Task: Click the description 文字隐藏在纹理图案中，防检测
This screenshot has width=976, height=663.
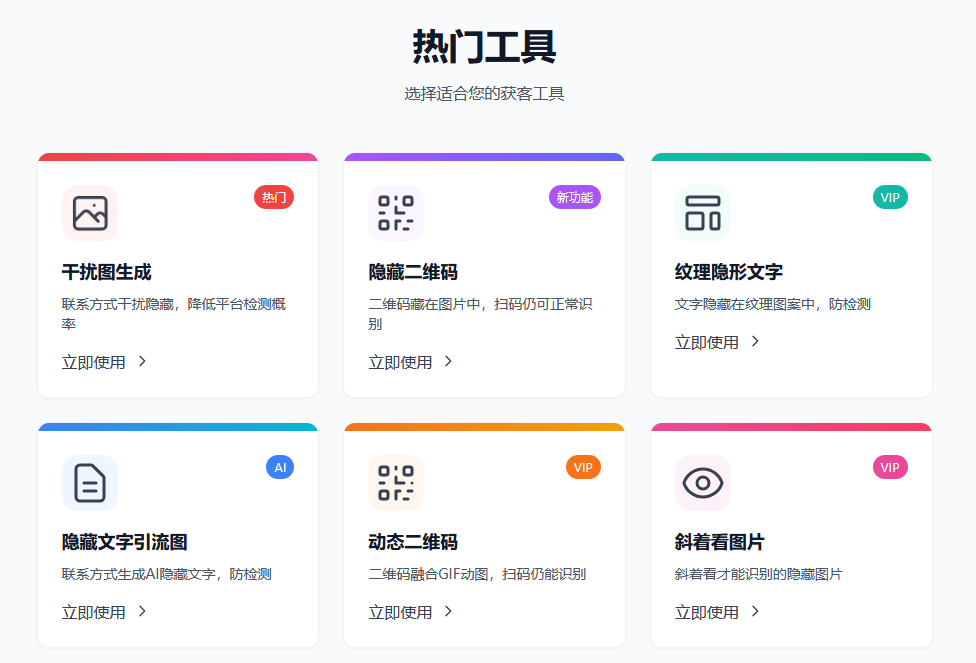Action: point(773,304)
